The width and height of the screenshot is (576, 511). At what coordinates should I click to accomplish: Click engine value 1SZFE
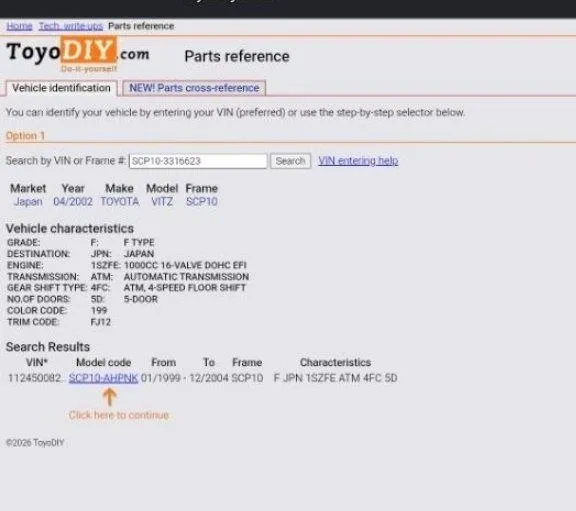105,265
